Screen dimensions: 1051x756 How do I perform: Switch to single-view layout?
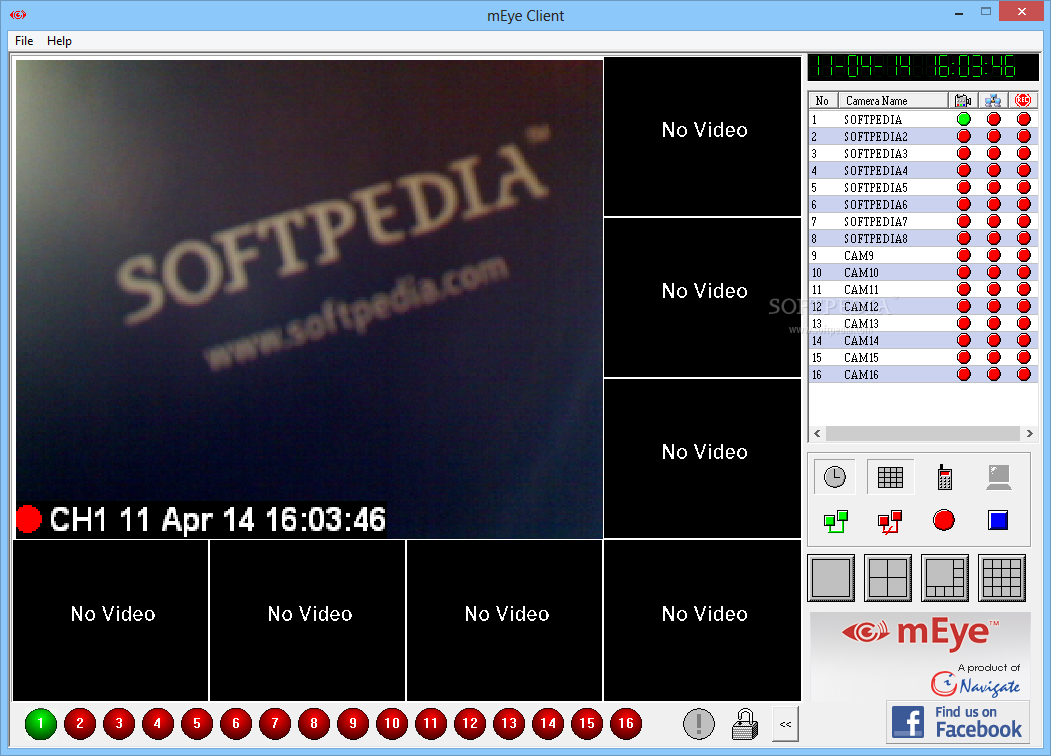pyautogui.click(x=831, y=578)
